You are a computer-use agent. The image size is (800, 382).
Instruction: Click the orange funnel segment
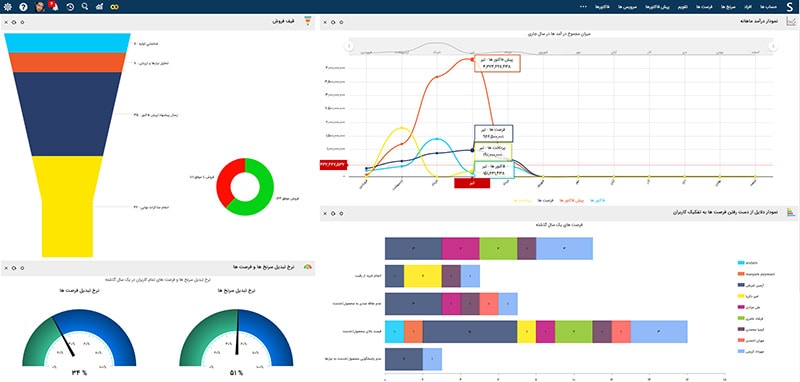point(67,62)
